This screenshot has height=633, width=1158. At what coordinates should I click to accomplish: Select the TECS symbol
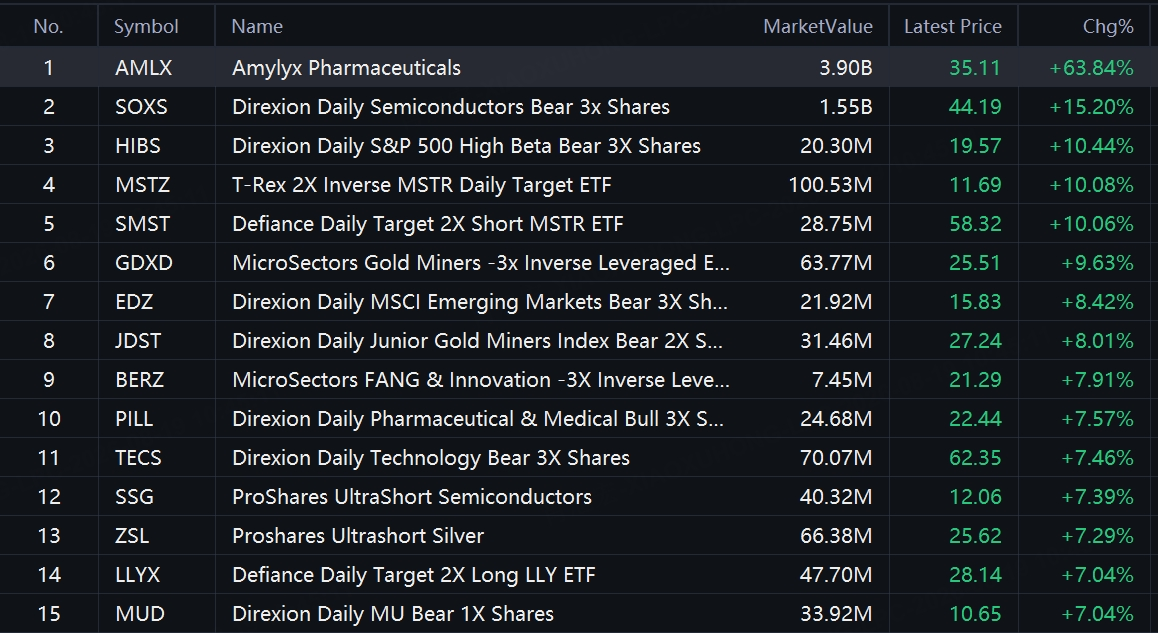pyautogui.click(x=138, y=458)
